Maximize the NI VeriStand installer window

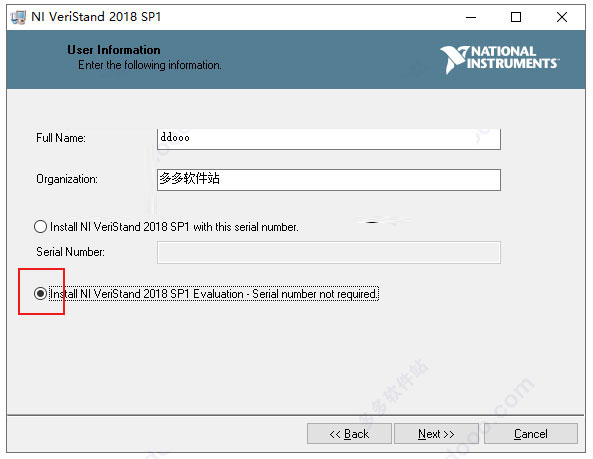516,17
